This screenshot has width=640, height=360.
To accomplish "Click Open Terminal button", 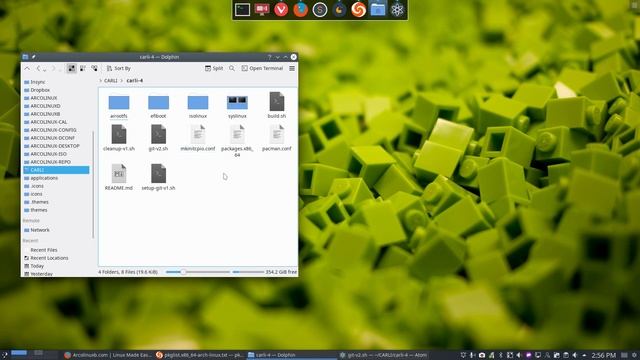I will click(262, 69).
